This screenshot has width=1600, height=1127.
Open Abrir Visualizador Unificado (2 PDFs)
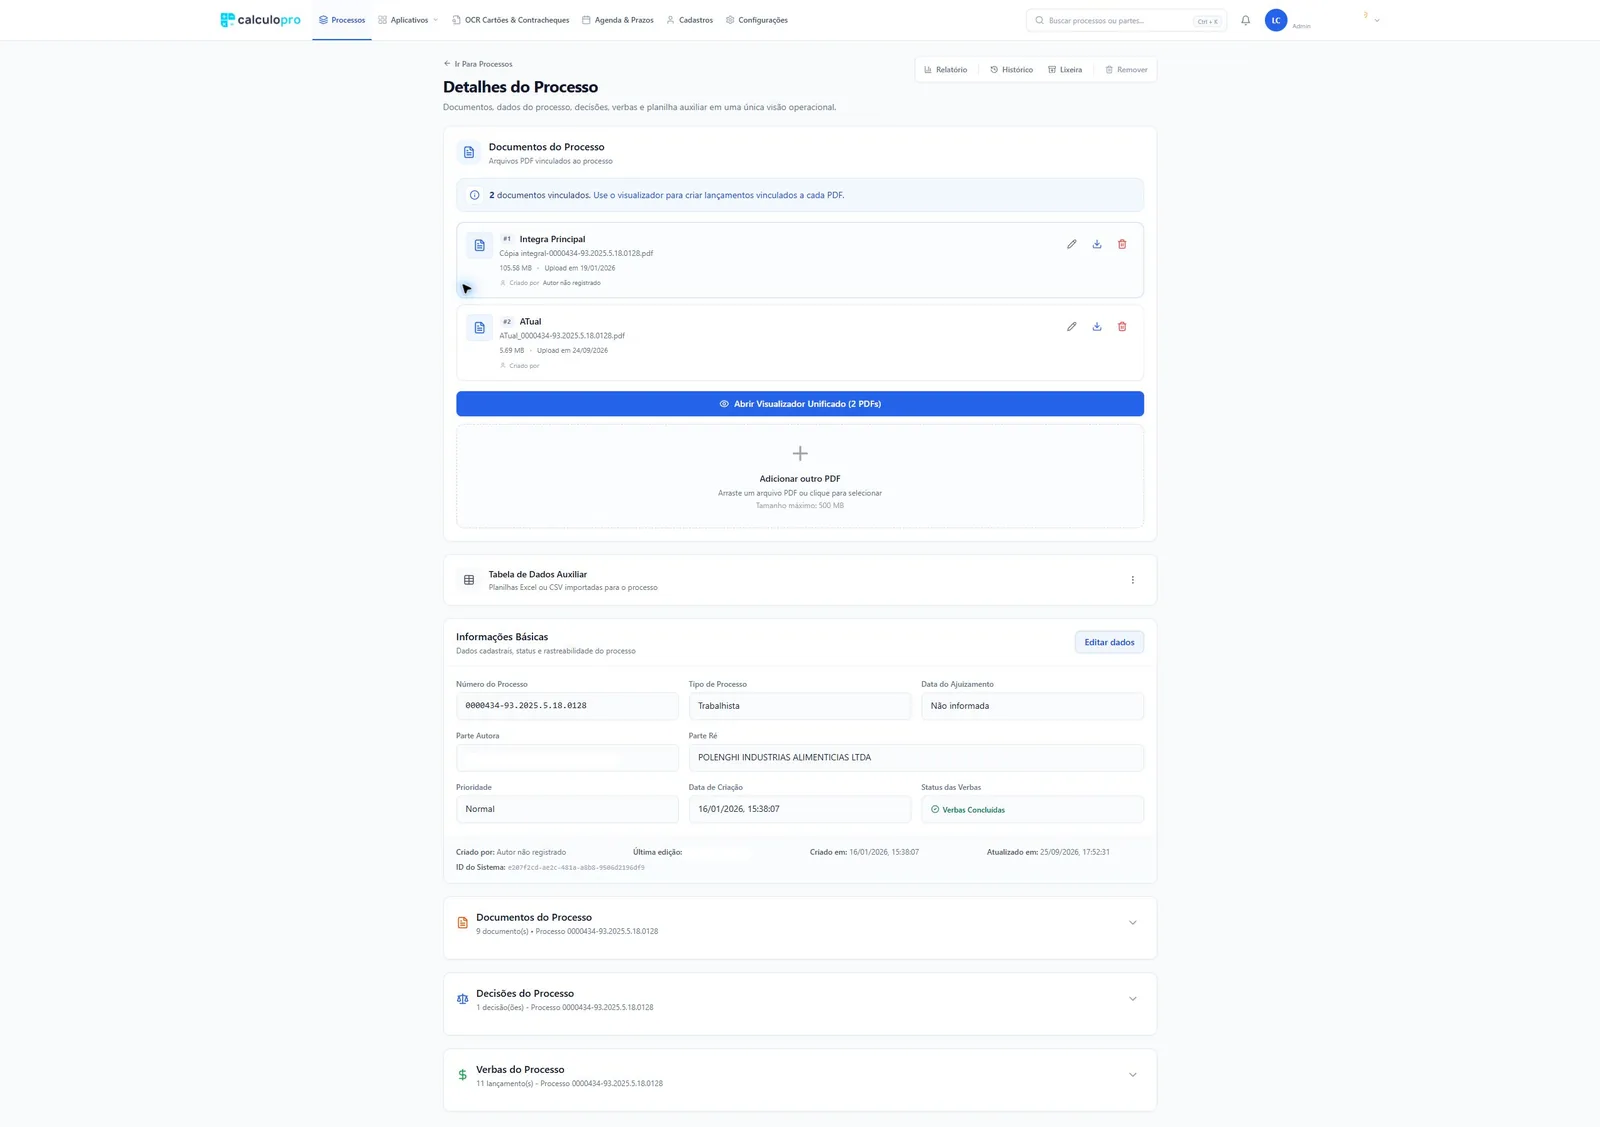coord(800,404)
